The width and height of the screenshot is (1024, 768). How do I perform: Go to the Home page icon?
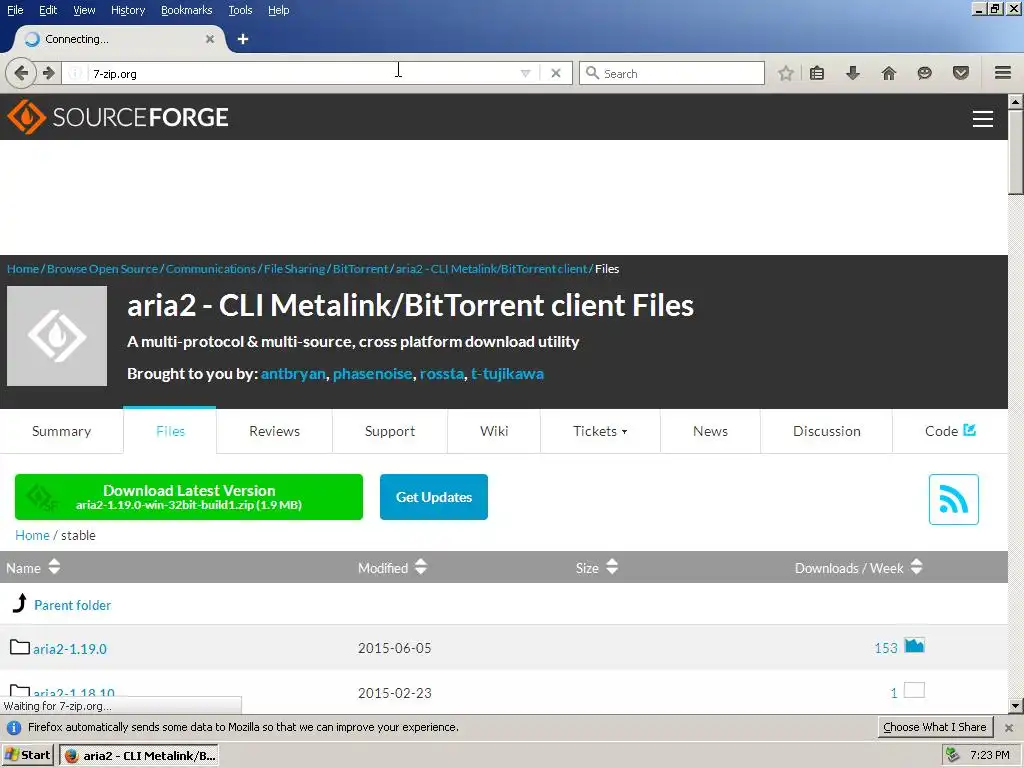[889, 73]
